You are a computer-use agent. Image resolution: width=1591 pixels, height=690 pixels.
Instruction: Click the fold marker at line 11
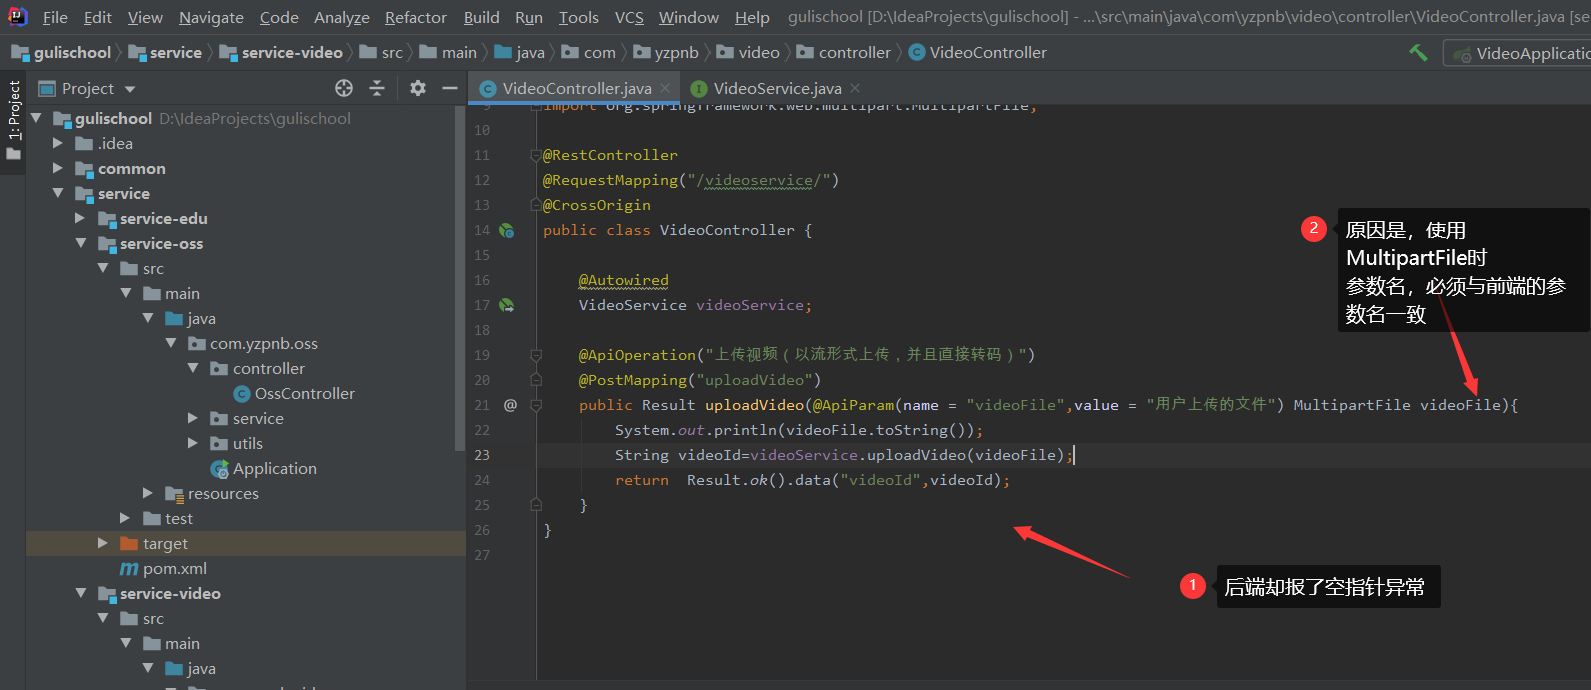pyautogui.click(x=536, y=155)
